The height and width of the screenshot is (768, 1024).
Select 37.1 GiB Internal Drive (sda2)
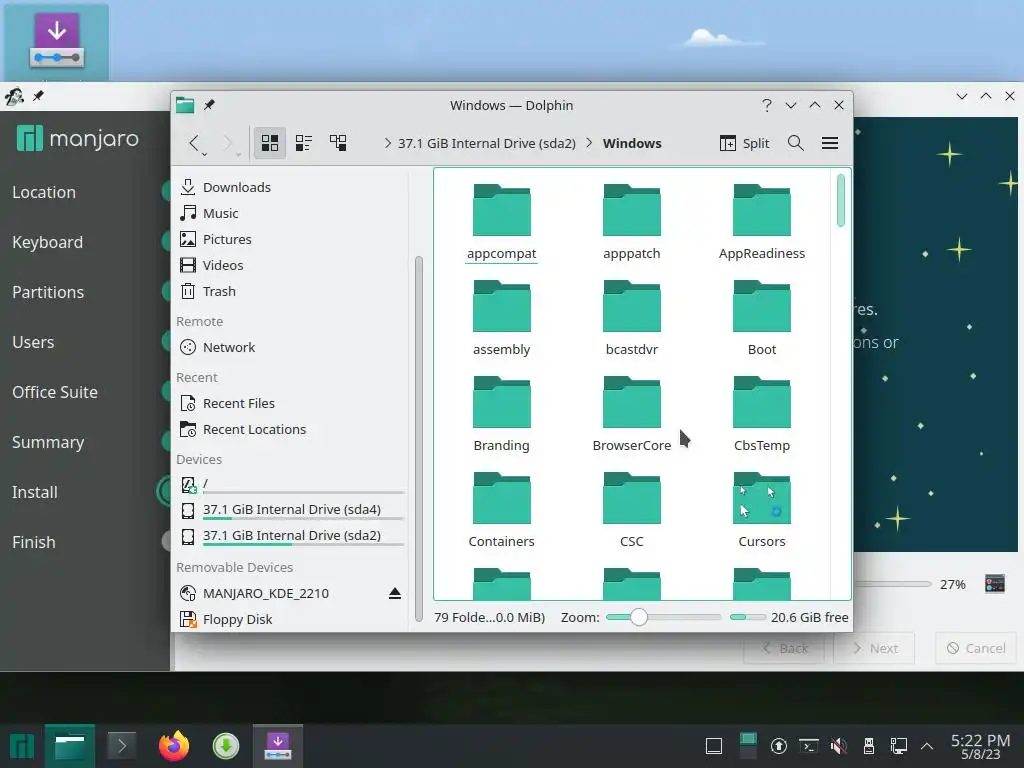pyautogui.click(x=291, y=536)
